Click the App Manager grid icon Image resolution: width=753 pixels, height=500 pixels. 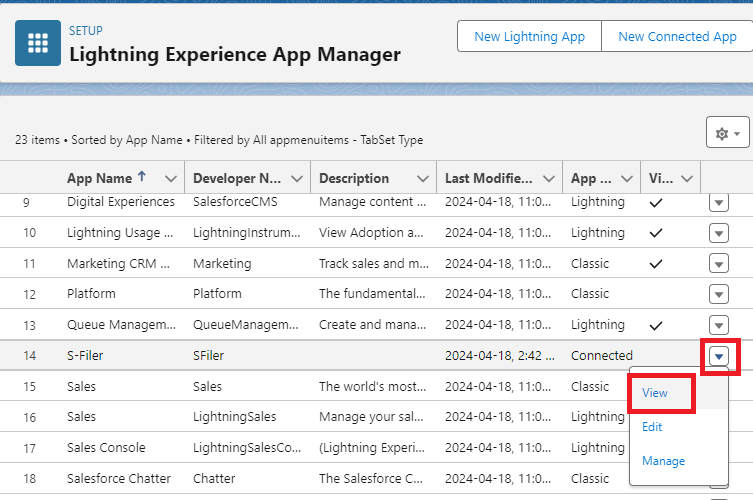[38, 43]
